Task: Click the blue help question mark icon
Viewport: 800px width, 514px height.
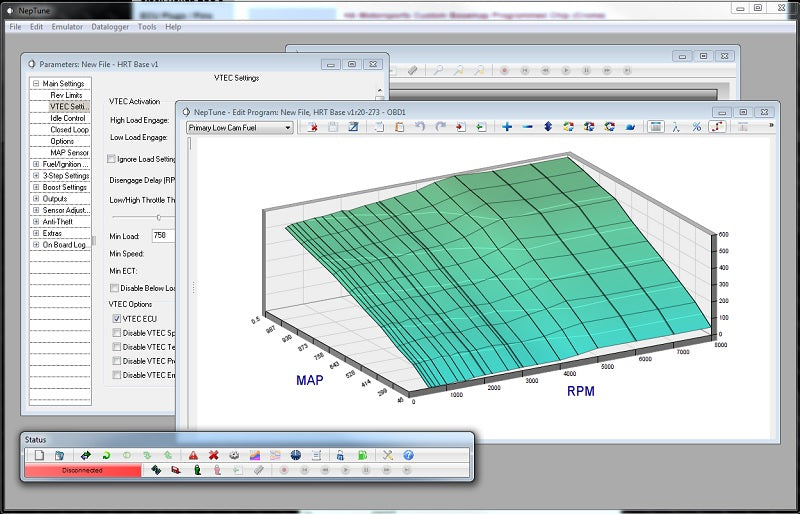Action: coord(408,455)
